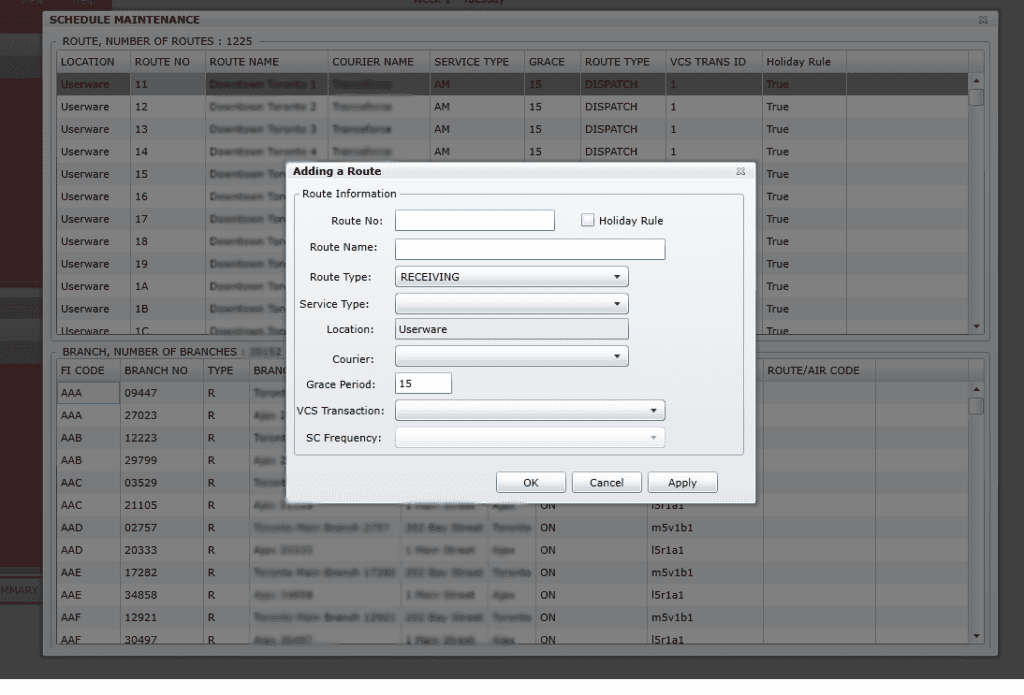Click the branch list scroll-down arrow
The width and height of the screenshot is (1024, 695).
click(975, 635)
